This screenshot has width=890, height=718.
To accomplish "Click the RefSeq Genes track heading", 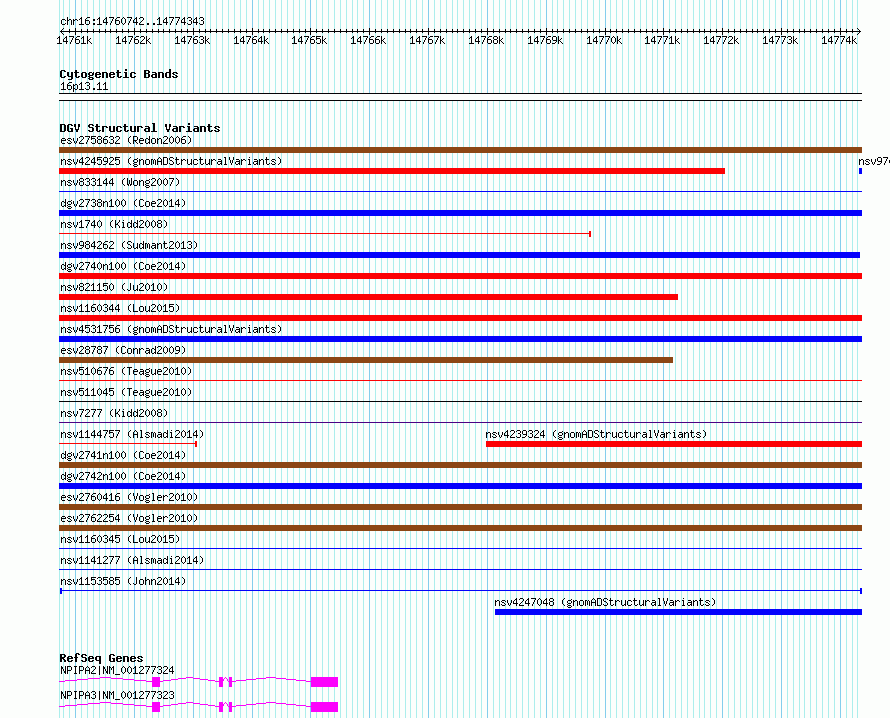I will [101, 658].
